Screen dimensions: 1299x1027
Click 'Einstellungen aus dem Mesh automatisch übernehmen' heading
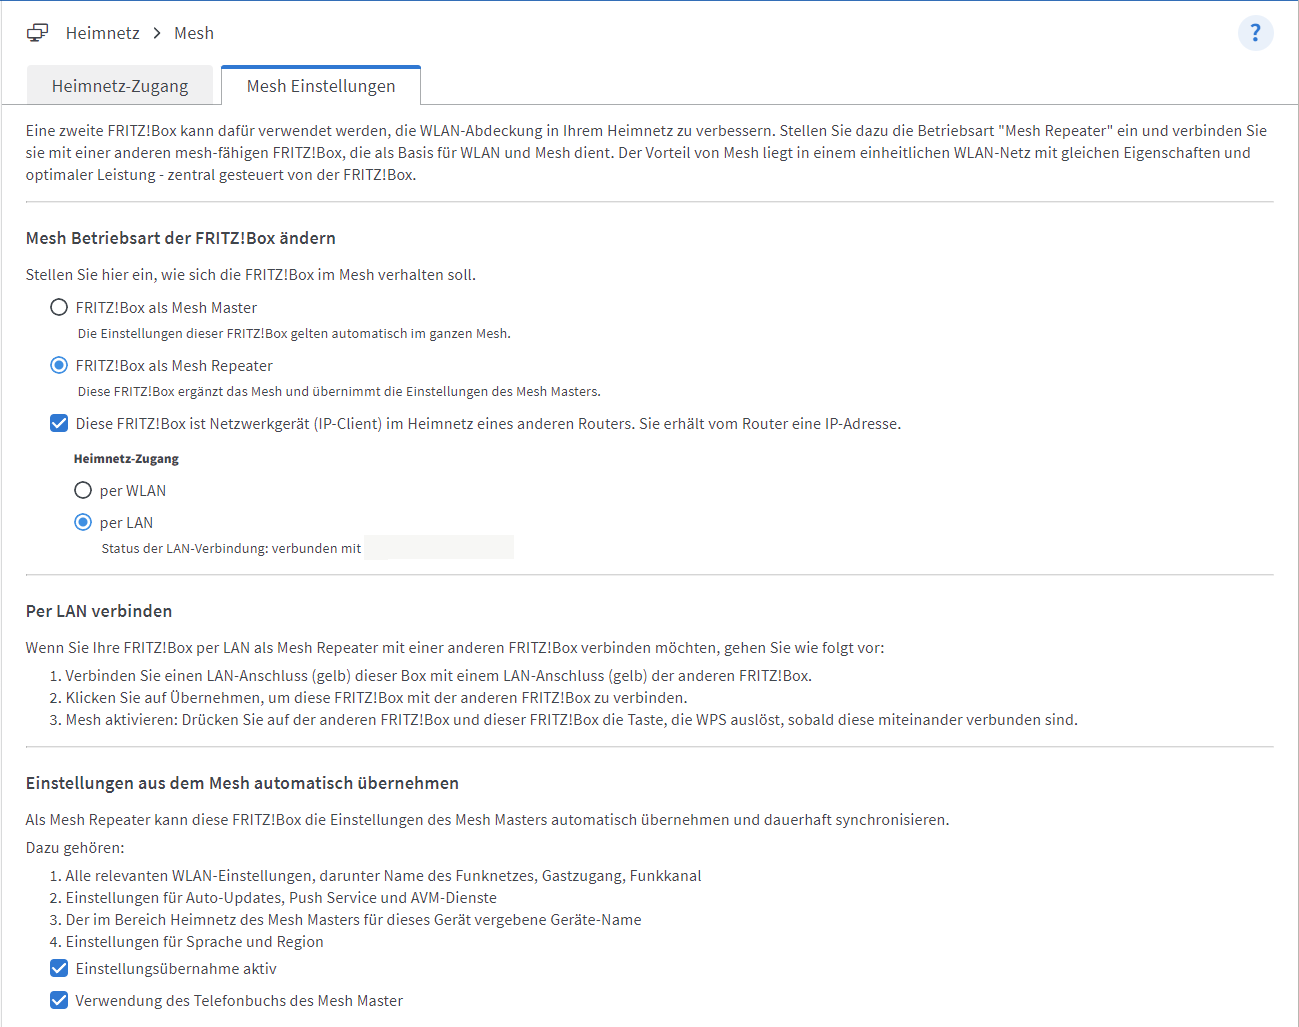pos(242,783)
